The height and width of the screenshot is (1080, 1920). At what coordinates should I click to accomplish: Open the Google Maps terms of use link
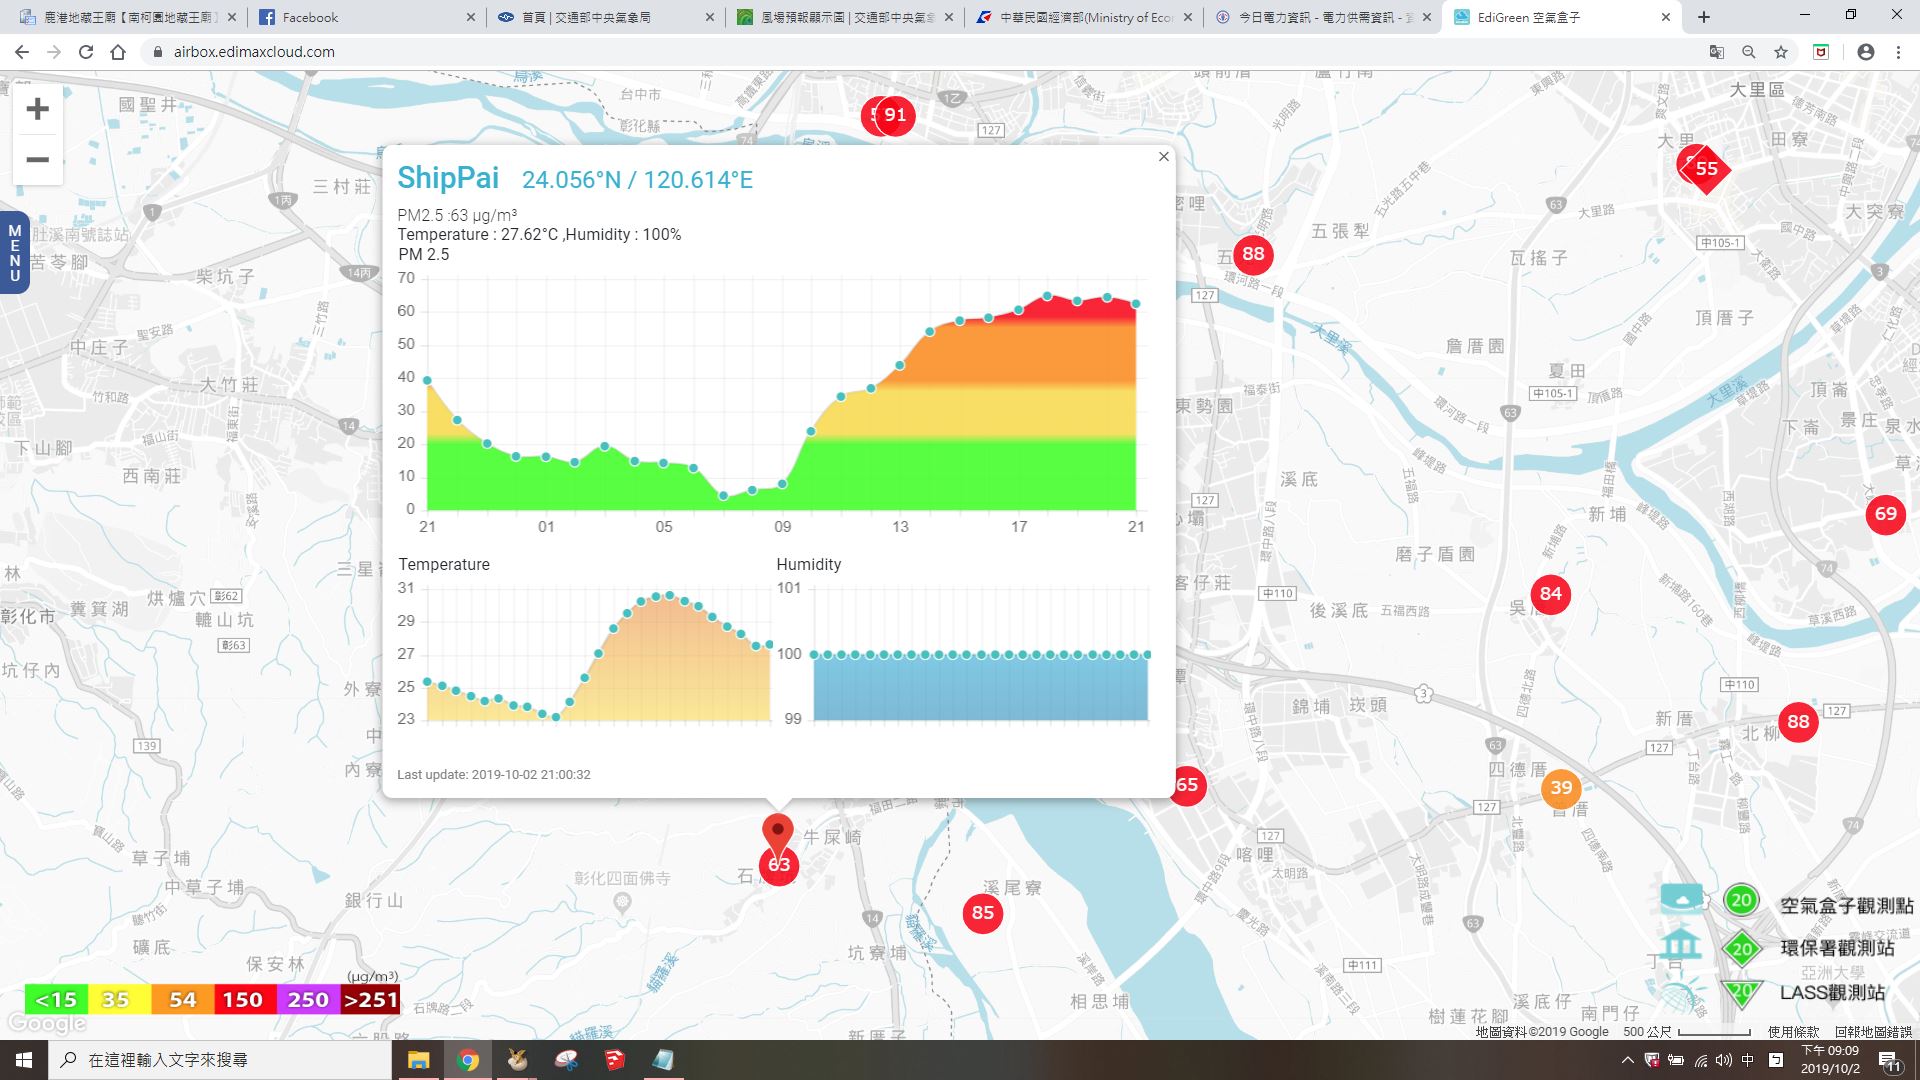coord(1793,1032)
